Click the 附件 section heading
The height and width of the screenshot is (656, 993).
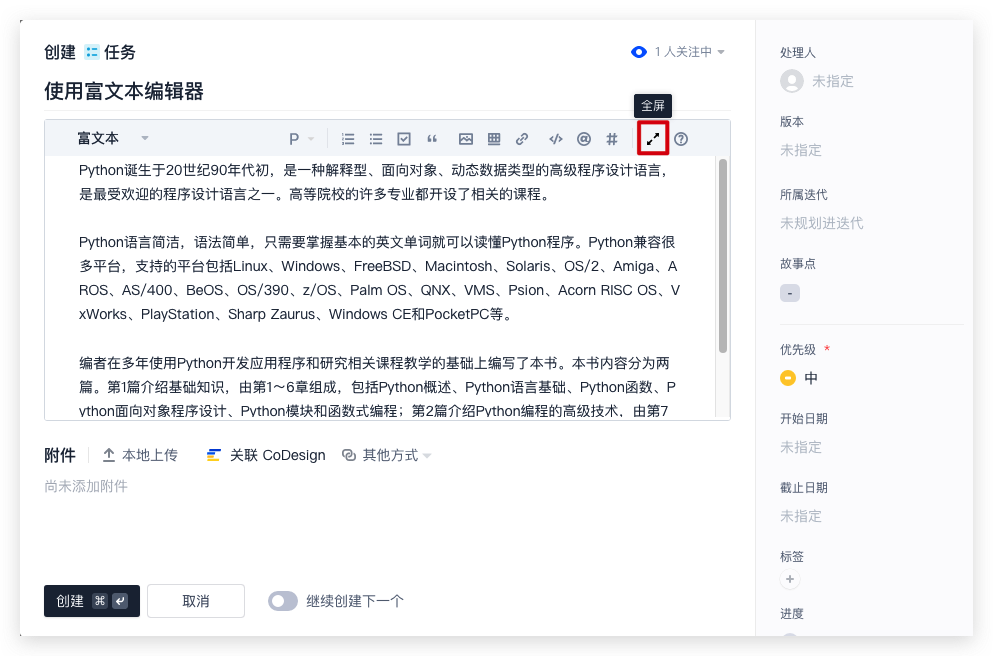(60, 455)
